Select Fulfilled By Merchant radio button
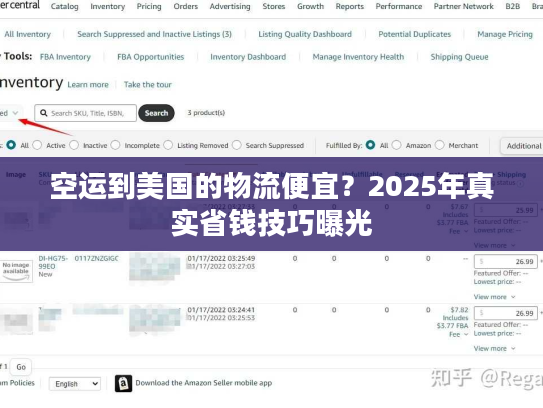 pos(439,145)
